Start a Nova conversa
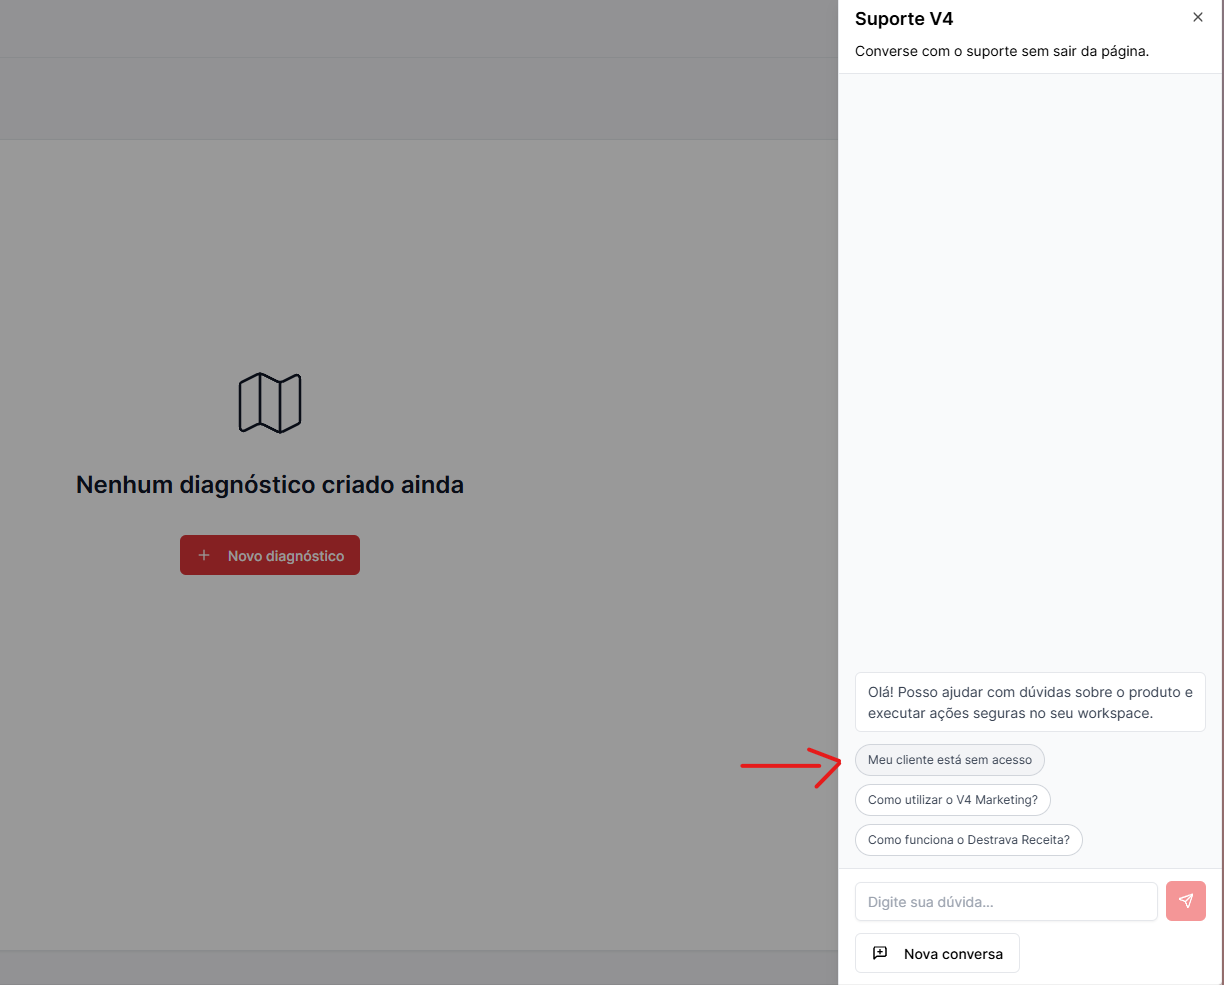This screenshot has width=1224, height=985. 937,953
